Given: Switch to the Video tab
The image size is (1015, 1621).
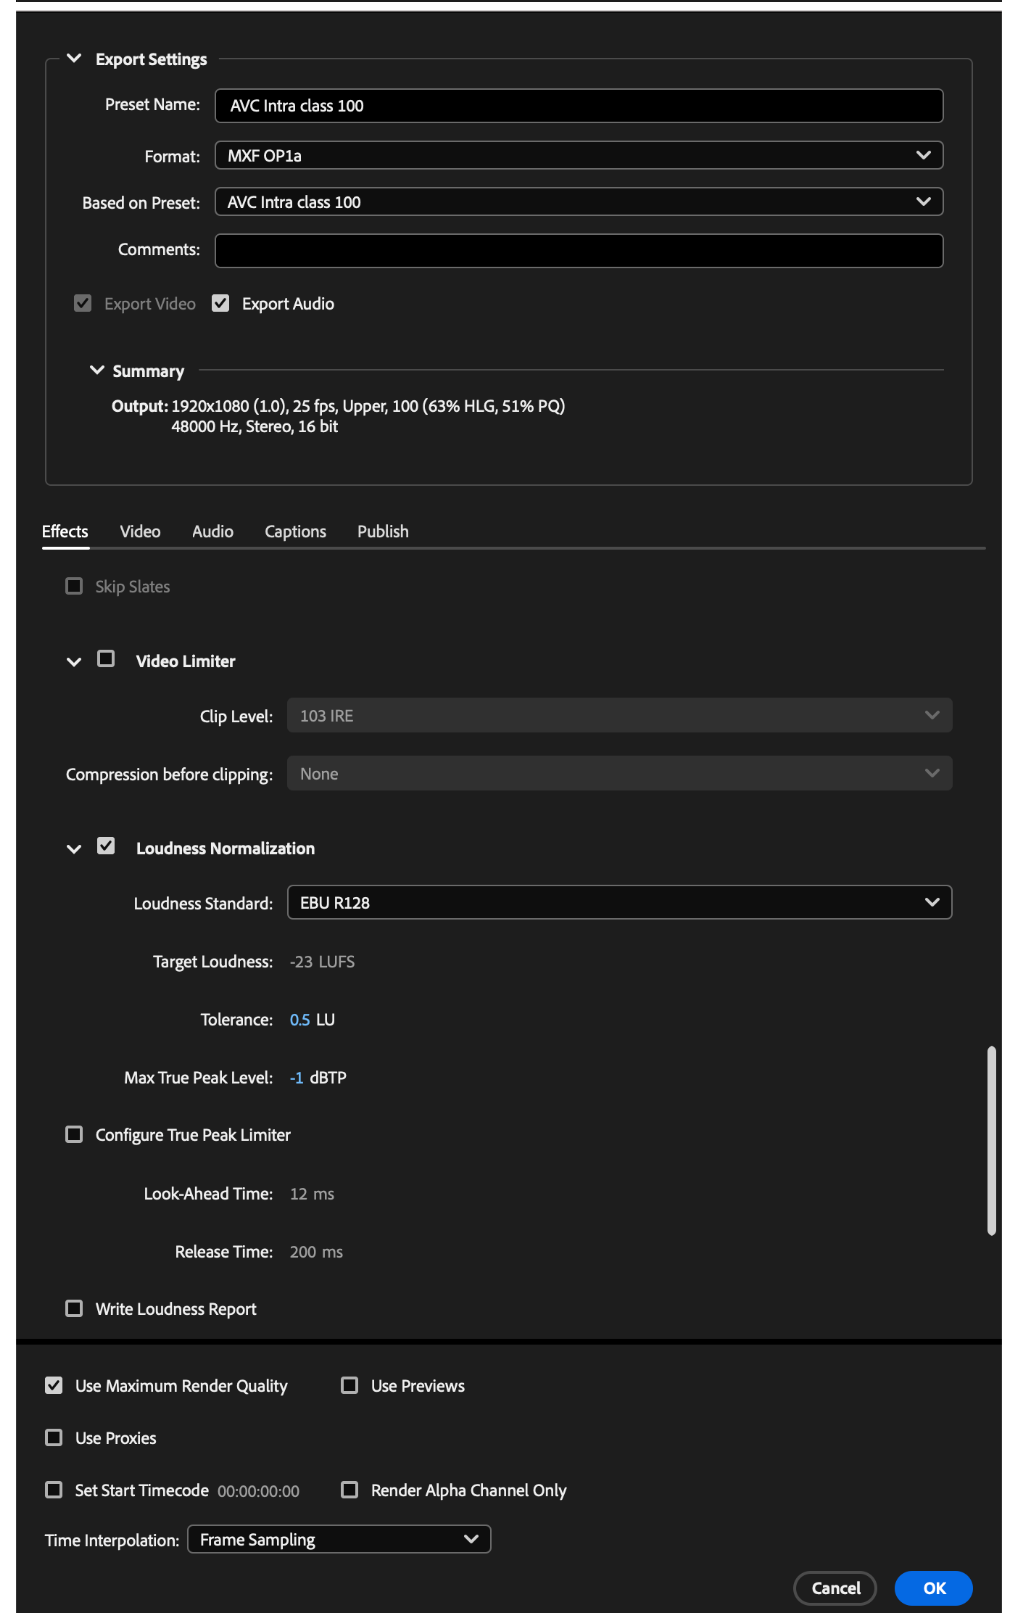Looking at the screenshot, I should [140, 532].
